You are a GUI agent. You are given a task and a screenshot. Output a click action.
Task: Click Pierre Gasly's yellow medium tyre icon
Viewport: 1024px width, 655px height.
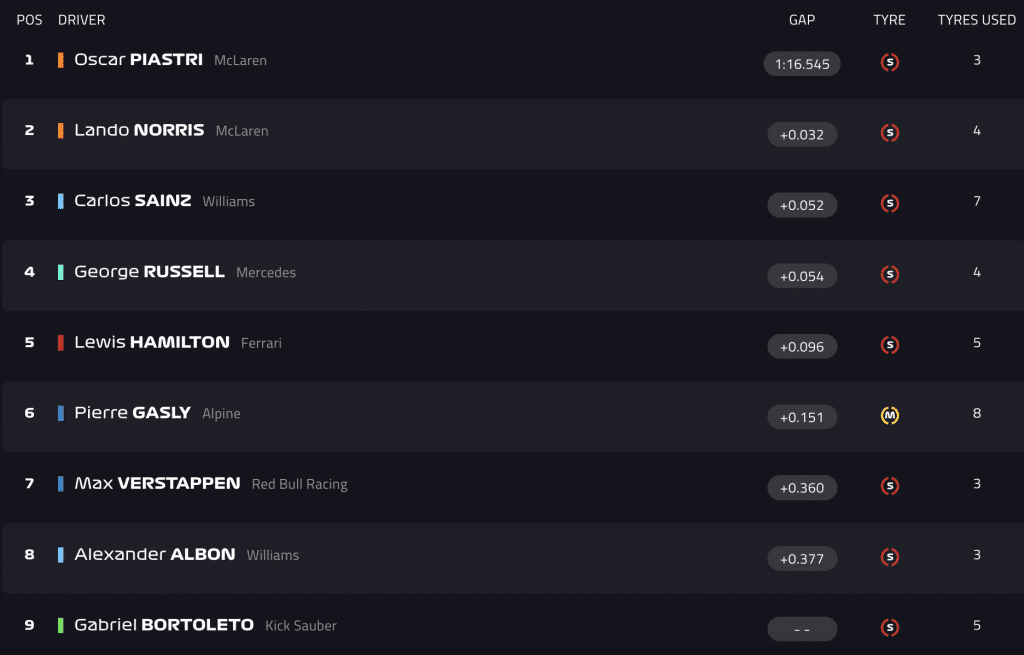tap(889, 415)
